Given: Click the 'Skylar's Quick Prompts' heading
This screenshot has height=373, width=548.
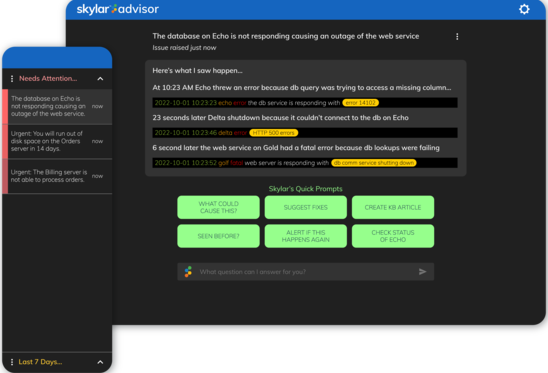Looking at the screenshot, I should tap(305, 189).
